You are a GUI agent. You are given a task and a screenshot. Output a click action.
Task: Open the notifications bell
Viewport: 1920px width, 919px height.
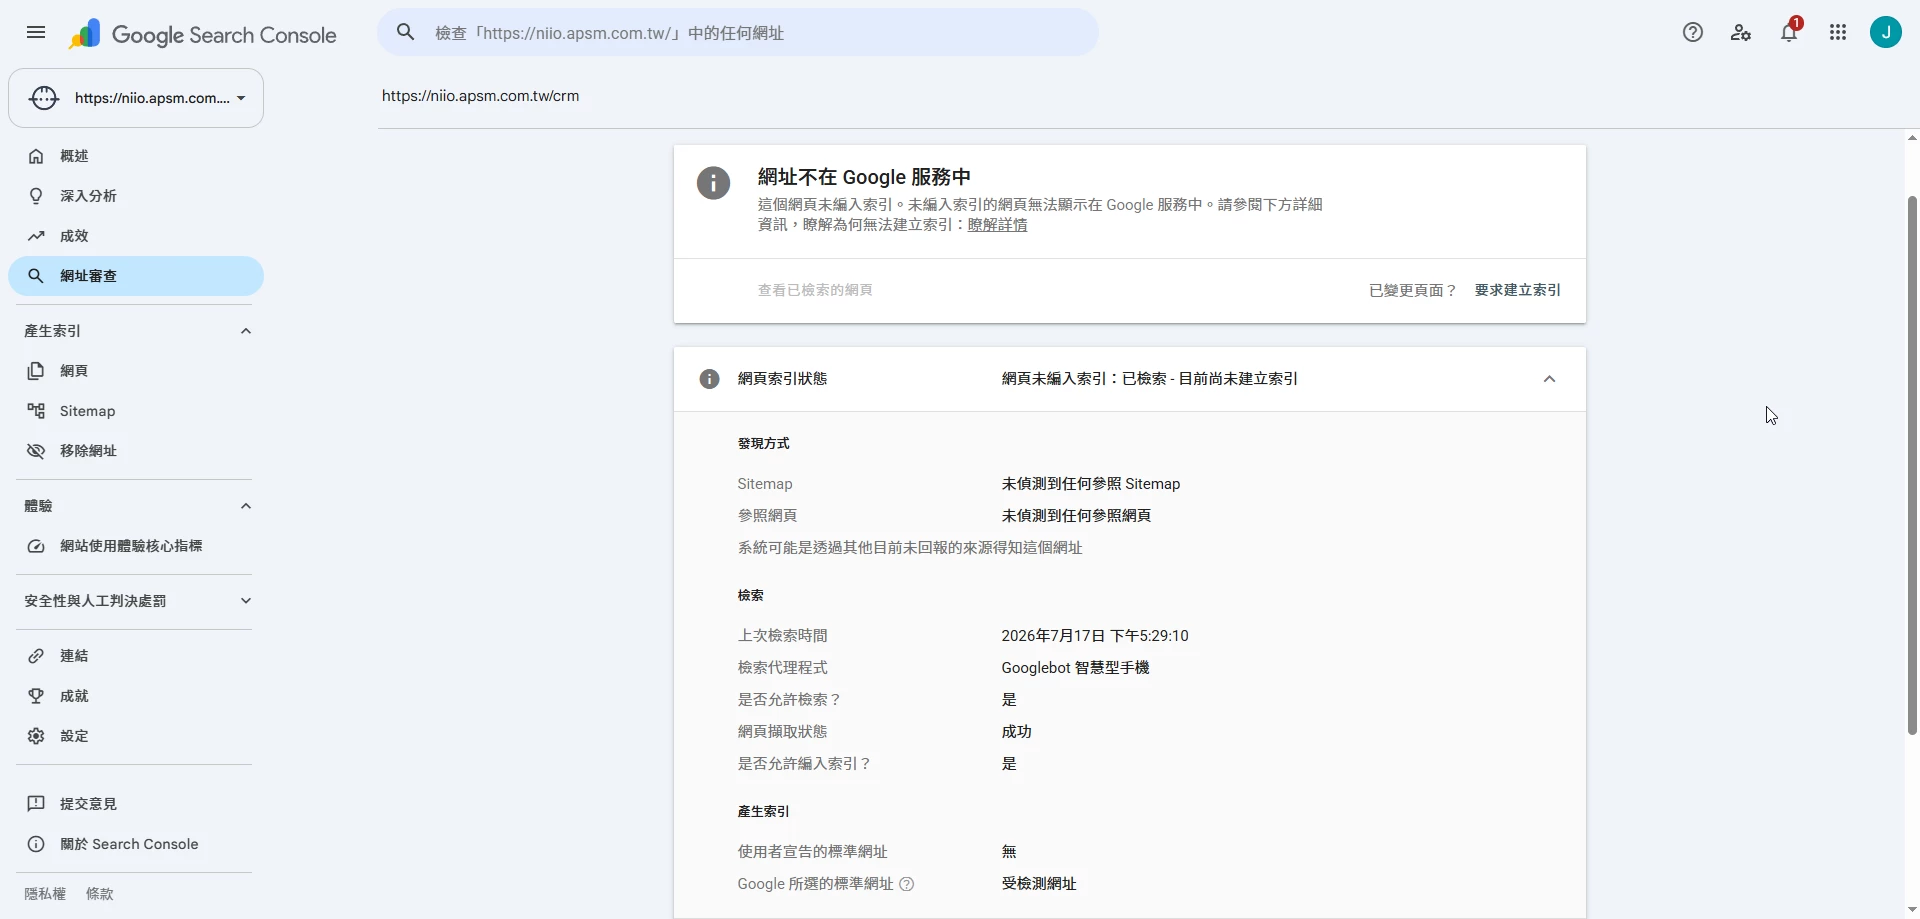pyautogui.click(x=1789, y=33)
